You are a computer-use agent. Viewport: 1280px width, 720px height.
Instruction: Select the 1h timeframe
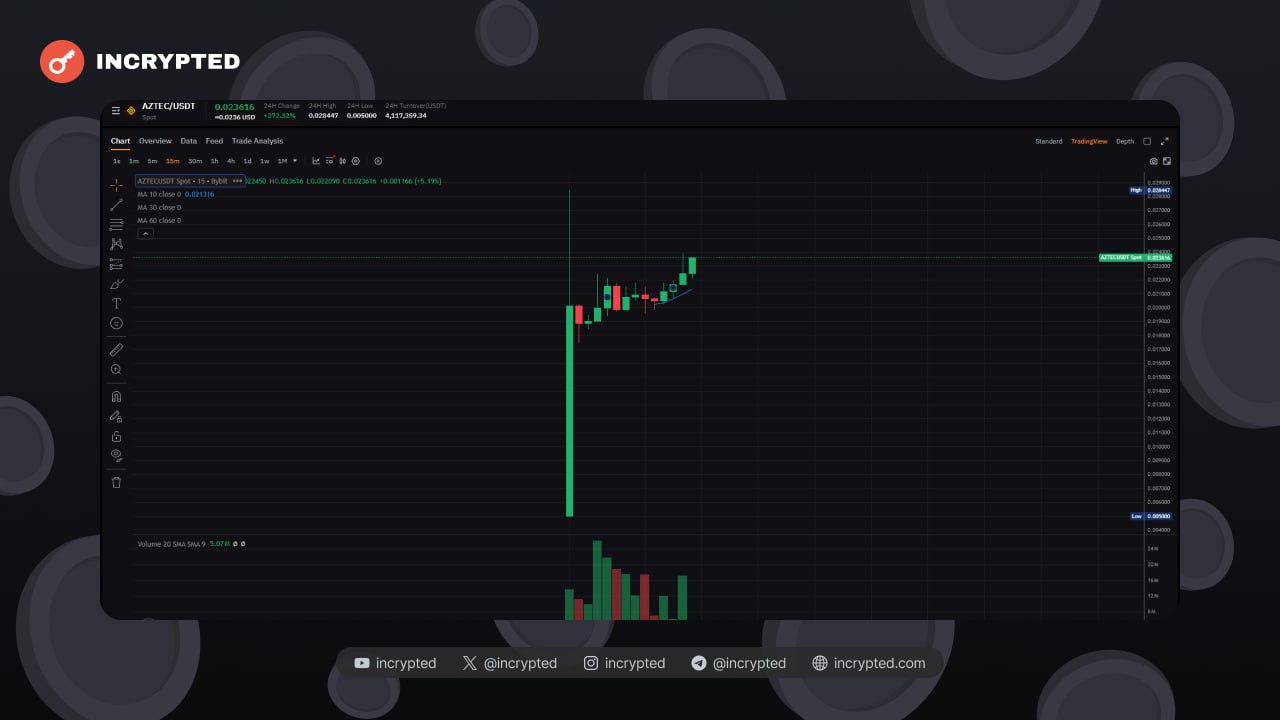pos(214,161)
